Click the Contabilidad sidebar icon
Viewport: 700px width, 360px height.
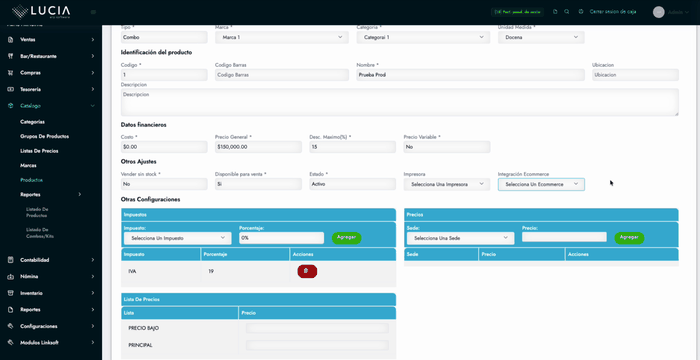tap(11, 260)
